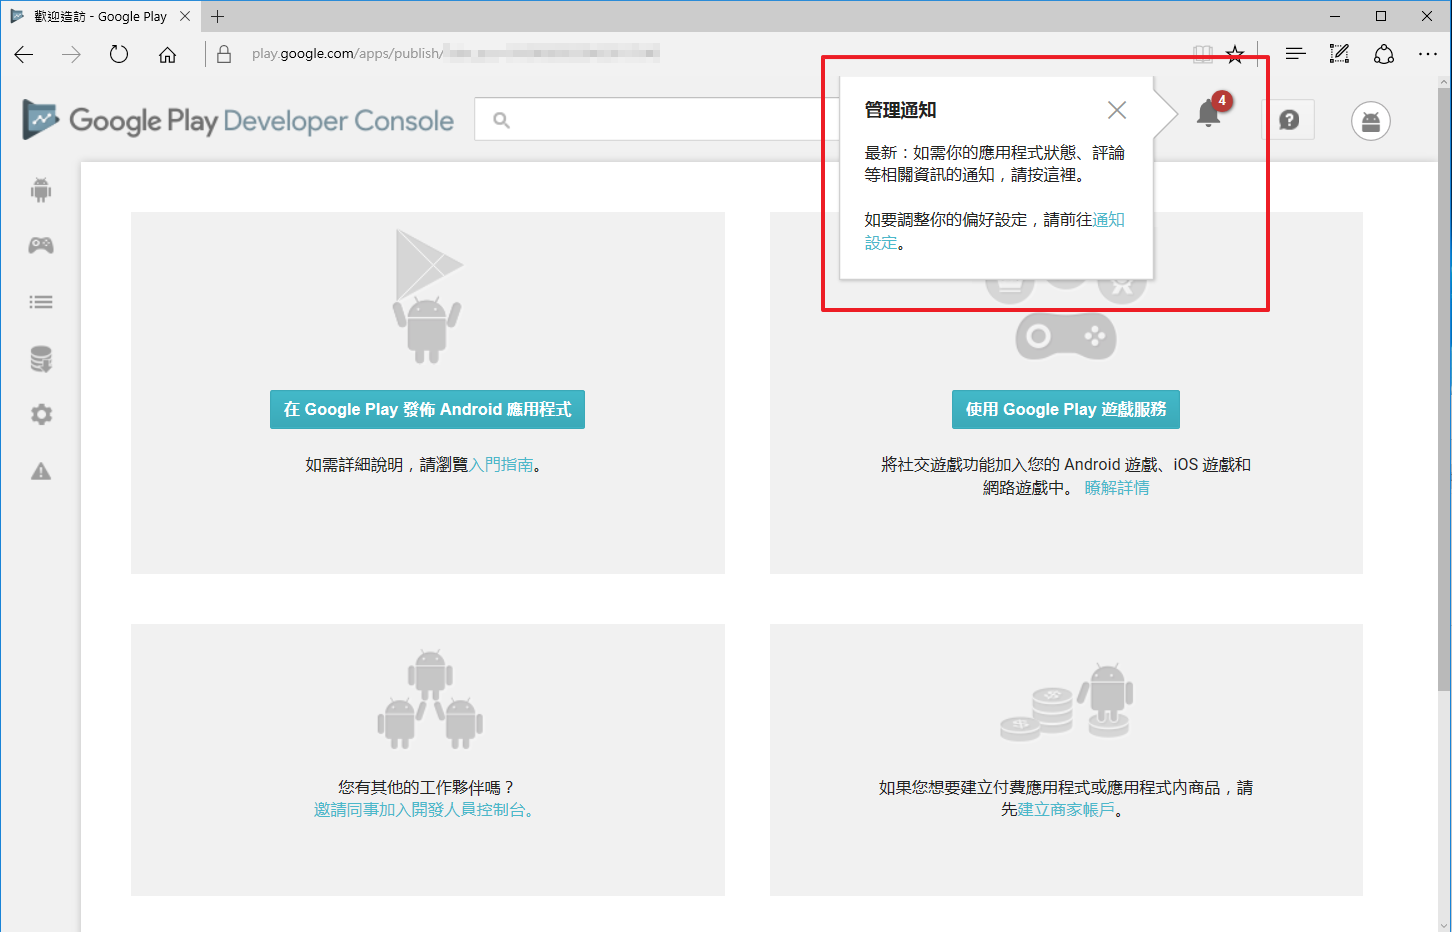Image resolution: width=1452 pixels, height=932 pixels.
Task: Open the All applications Android sidebar icon
Action: coord(41,189)
